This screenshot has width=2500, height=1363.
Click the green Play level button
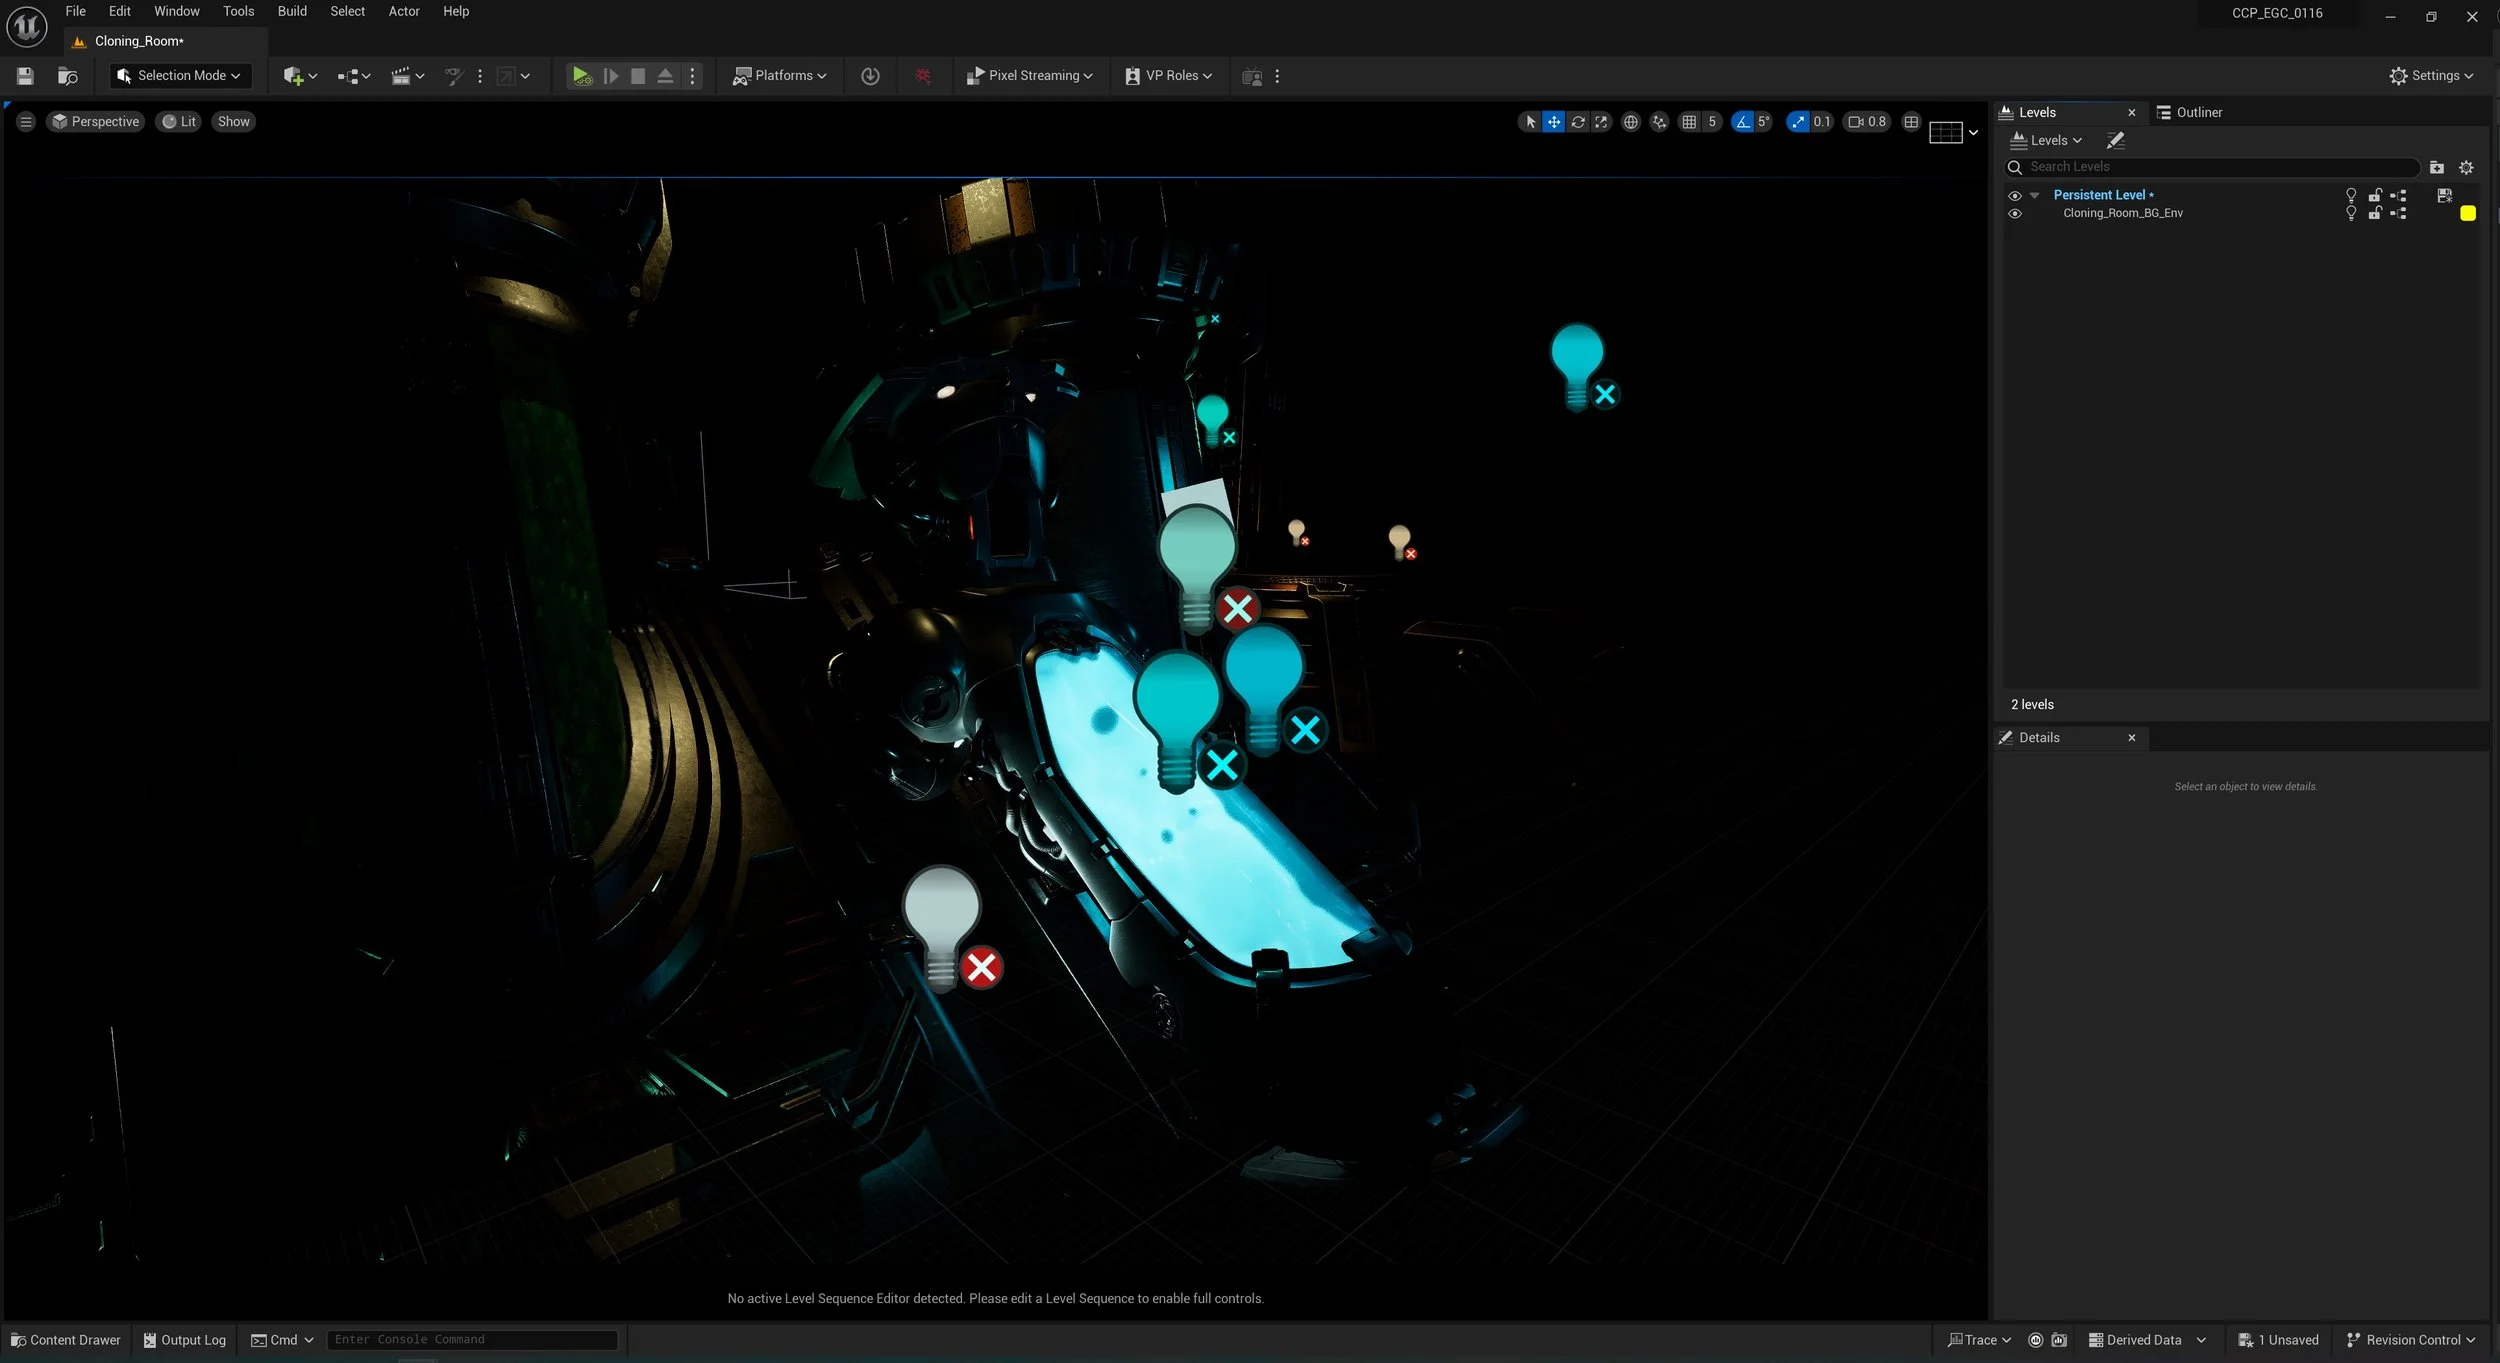tap(580, 76)
